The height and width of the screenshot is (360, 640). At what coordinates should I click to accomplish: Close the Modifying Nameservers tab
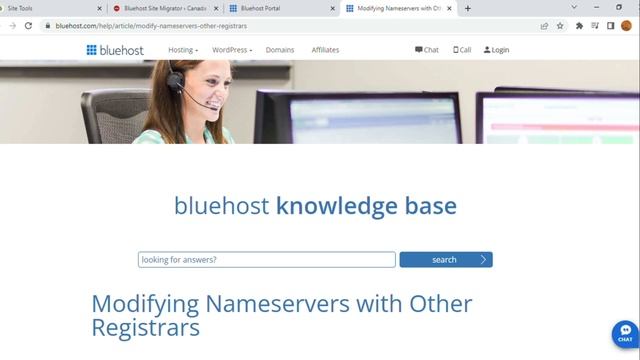tap(449, 8)
